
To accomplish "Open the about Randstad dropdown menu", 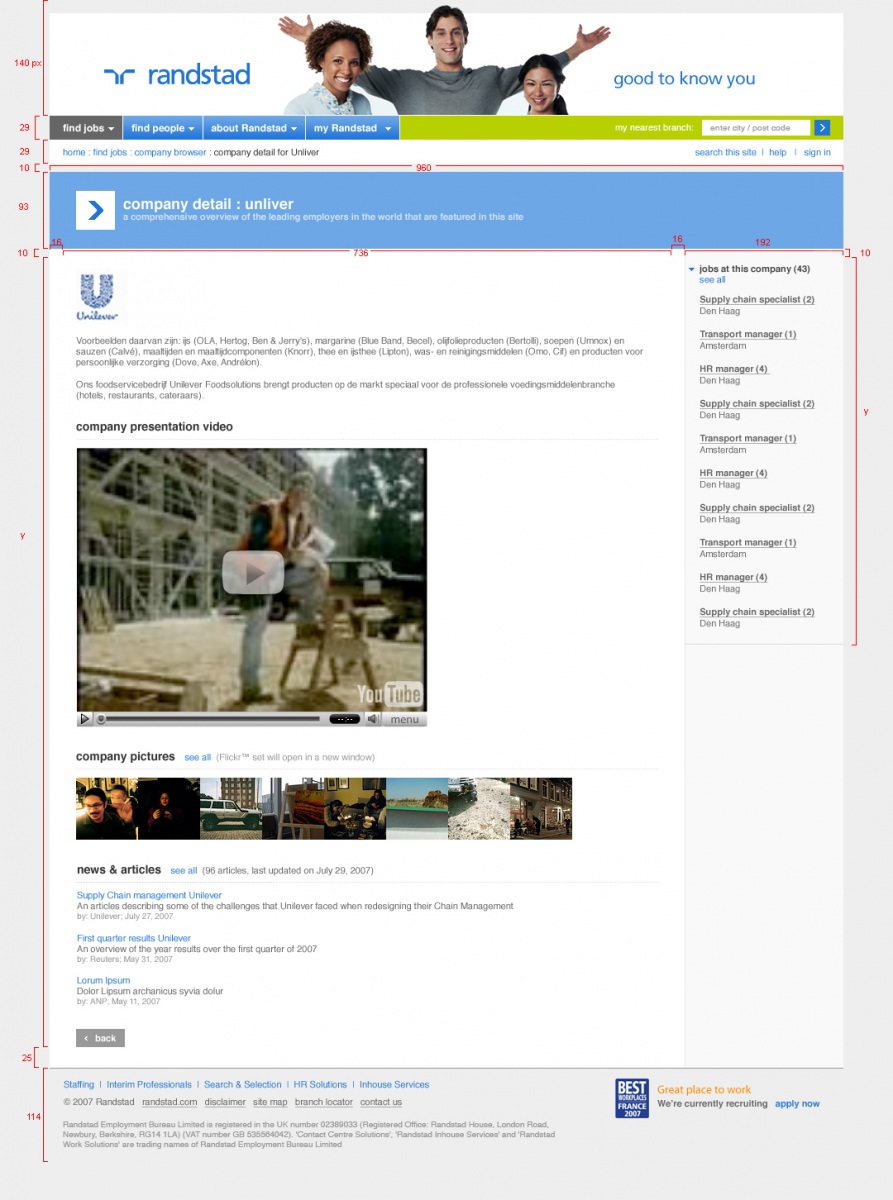I will 254,128.
